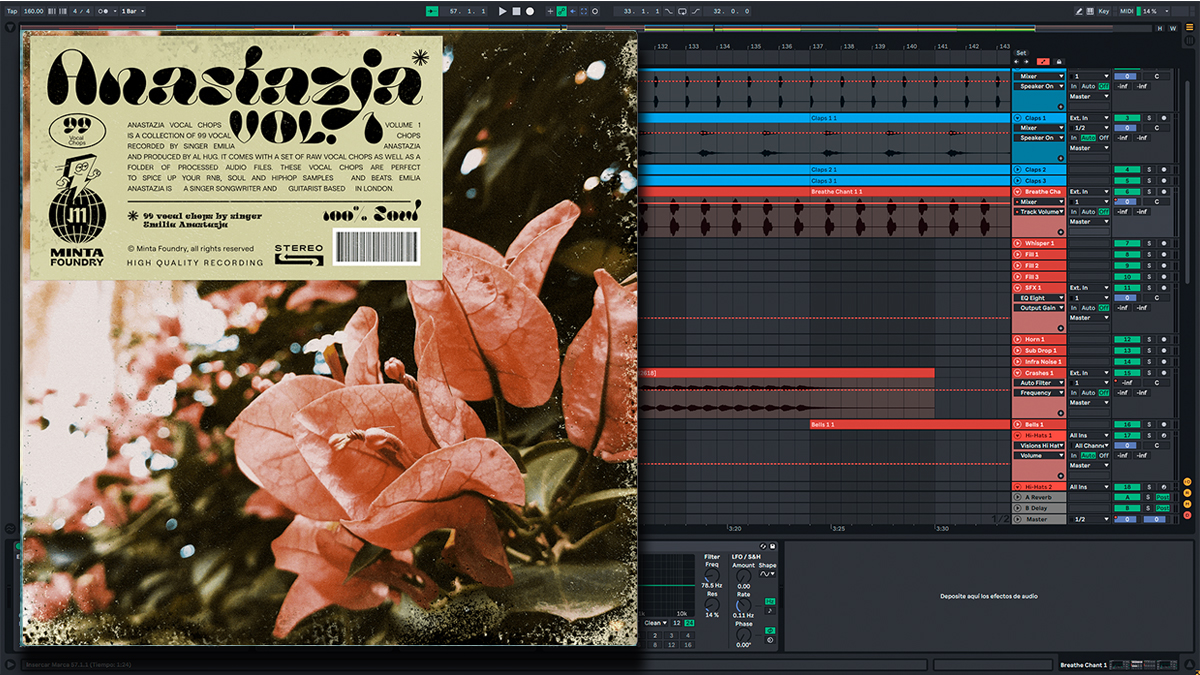1200x675 pixels.
Task: Select the 12 filter slope button
Action: pyautogui.click(x=677, y=623)
